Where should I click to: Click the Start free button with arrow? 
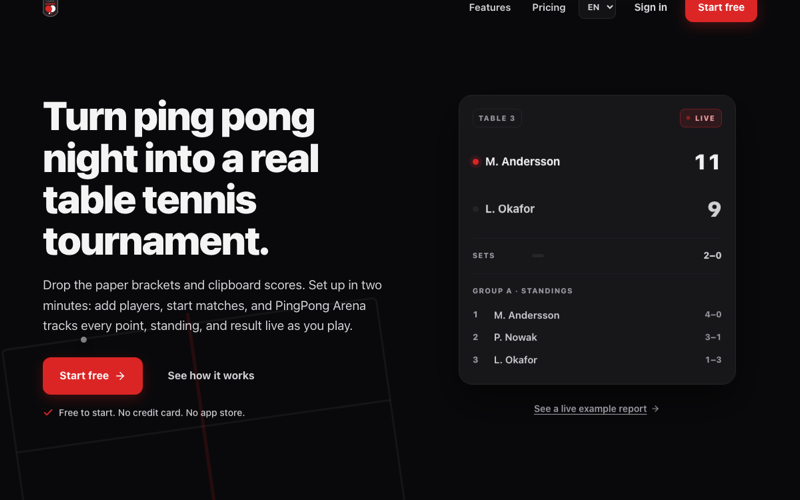(93, 376)
